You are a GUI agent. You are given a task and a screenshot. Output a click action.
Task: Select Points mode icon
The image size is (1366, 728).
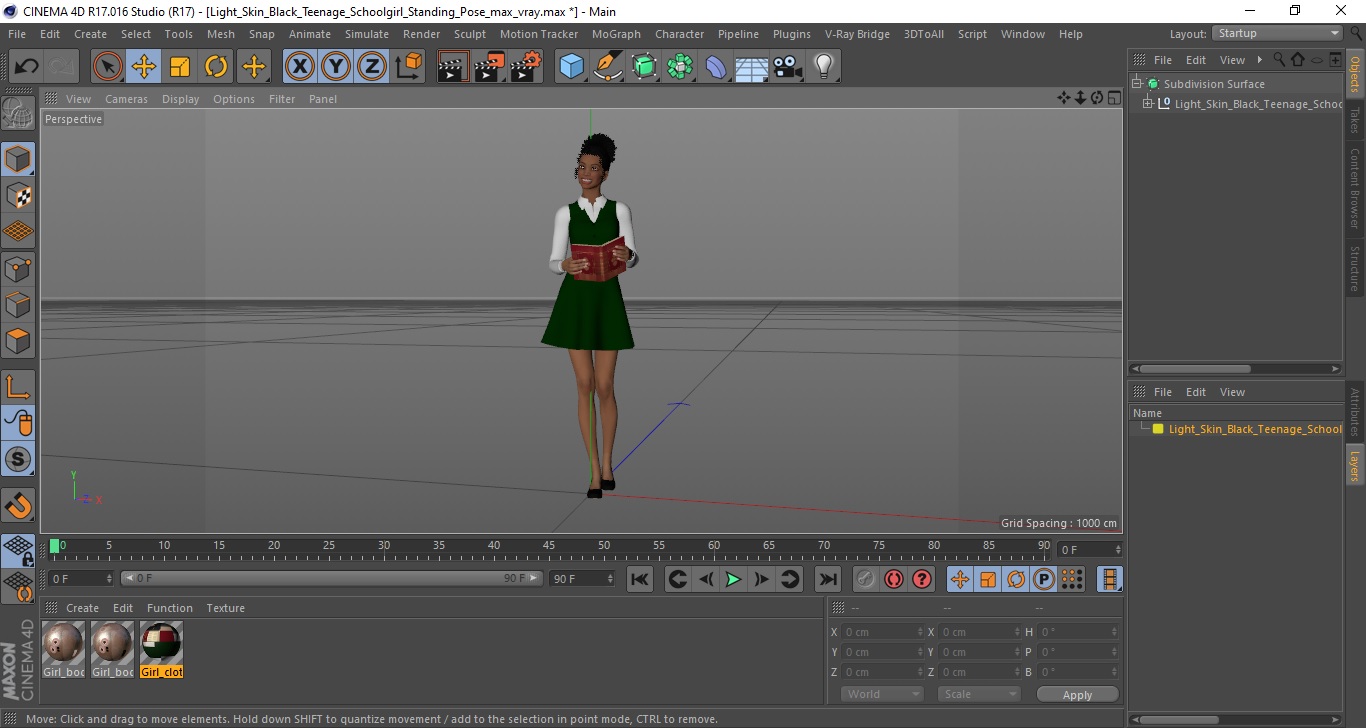pos(18,268)
